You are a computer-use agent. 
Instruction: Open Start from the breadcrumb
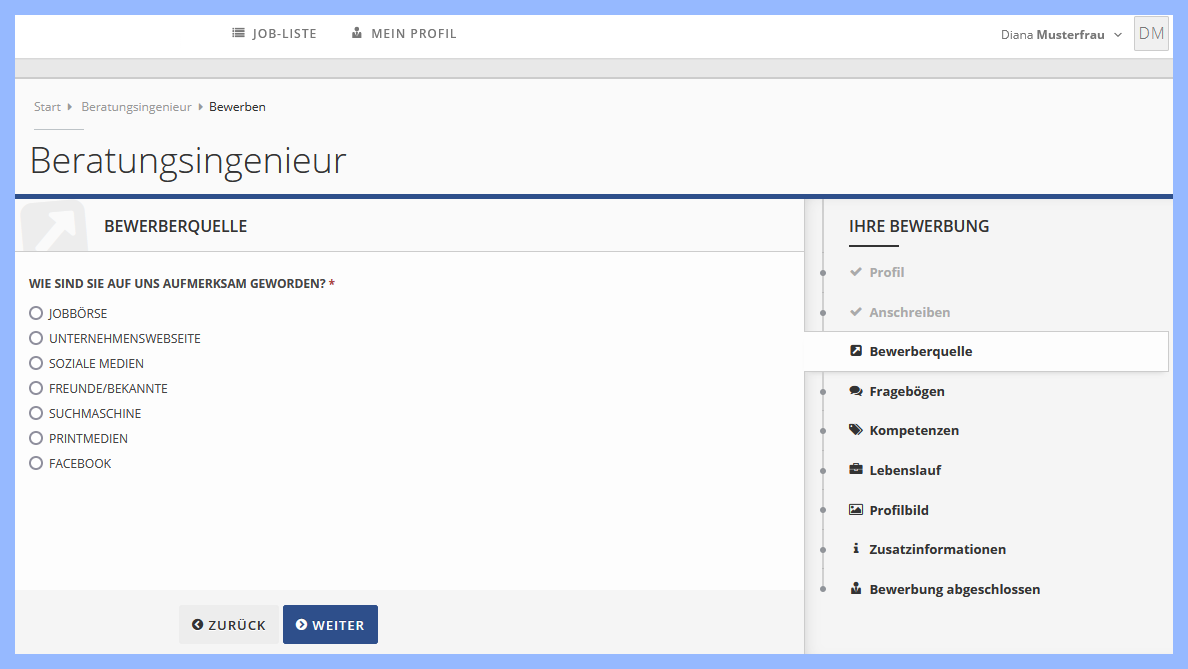46,106
